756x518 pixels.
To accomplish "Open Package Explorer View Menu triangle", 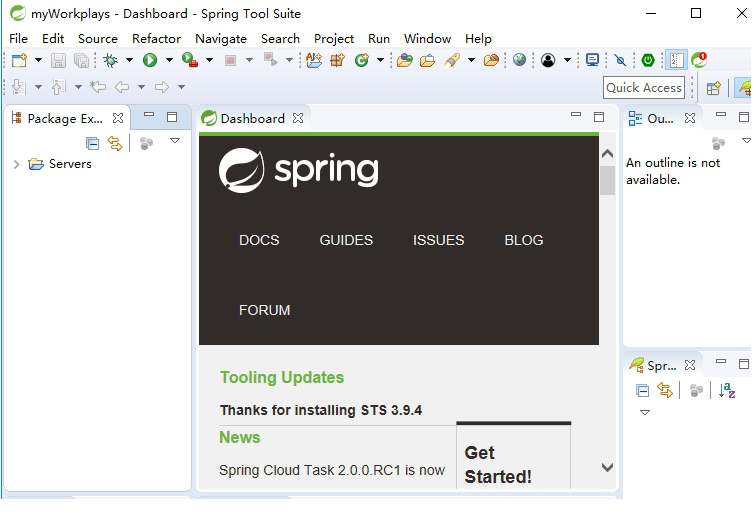I will [175, 141].
